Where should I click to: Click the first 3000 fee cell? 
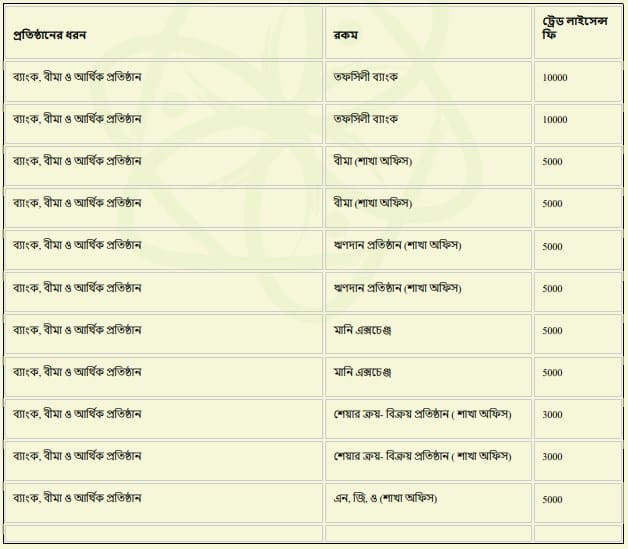(552, 415)
